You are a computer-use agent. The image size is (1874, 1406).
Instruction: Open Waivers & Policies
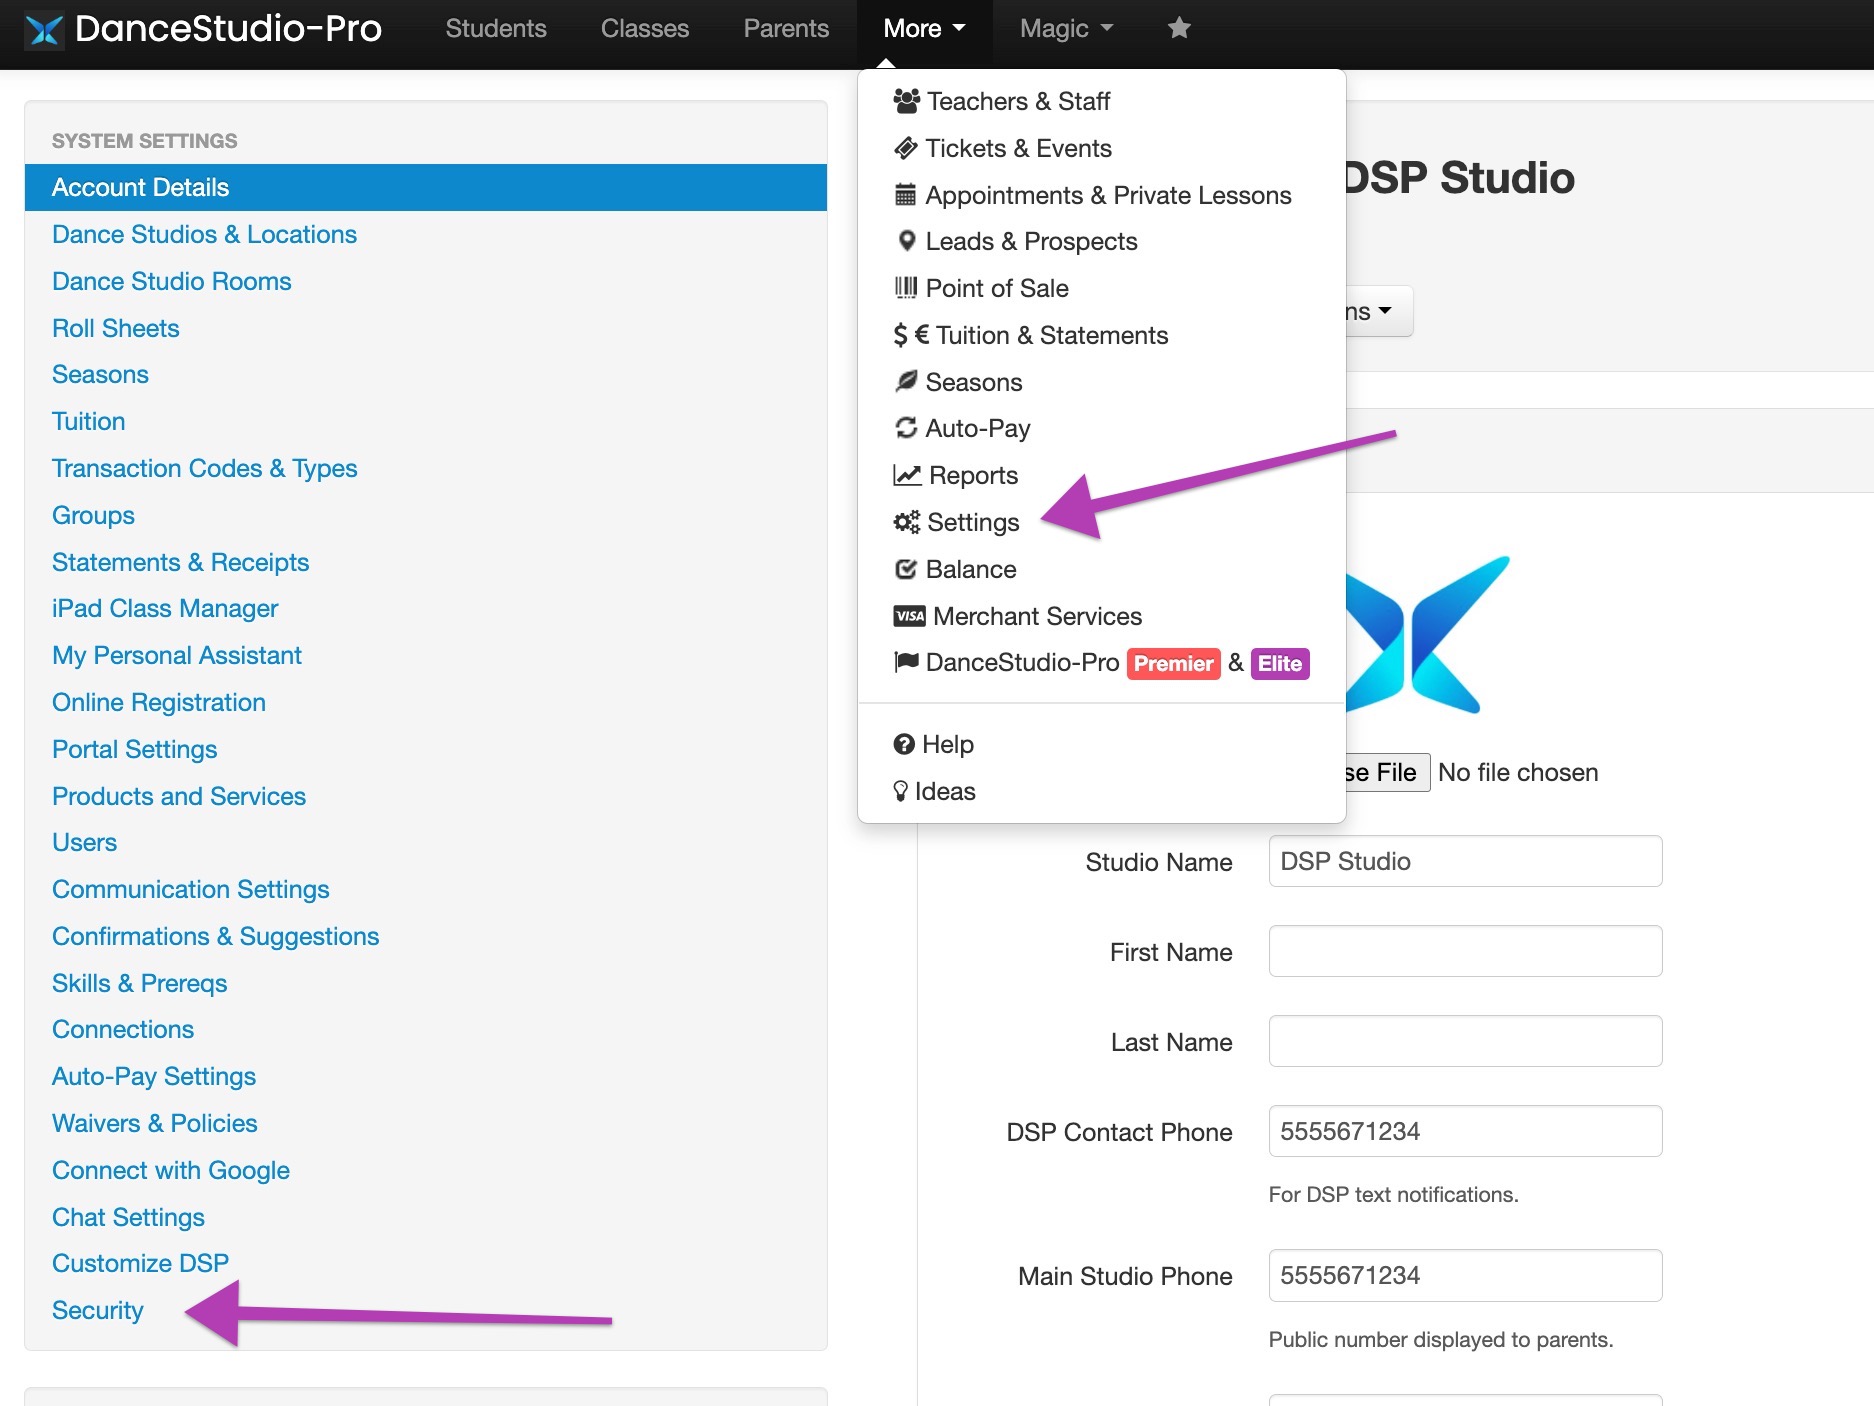pos(154,1123)
